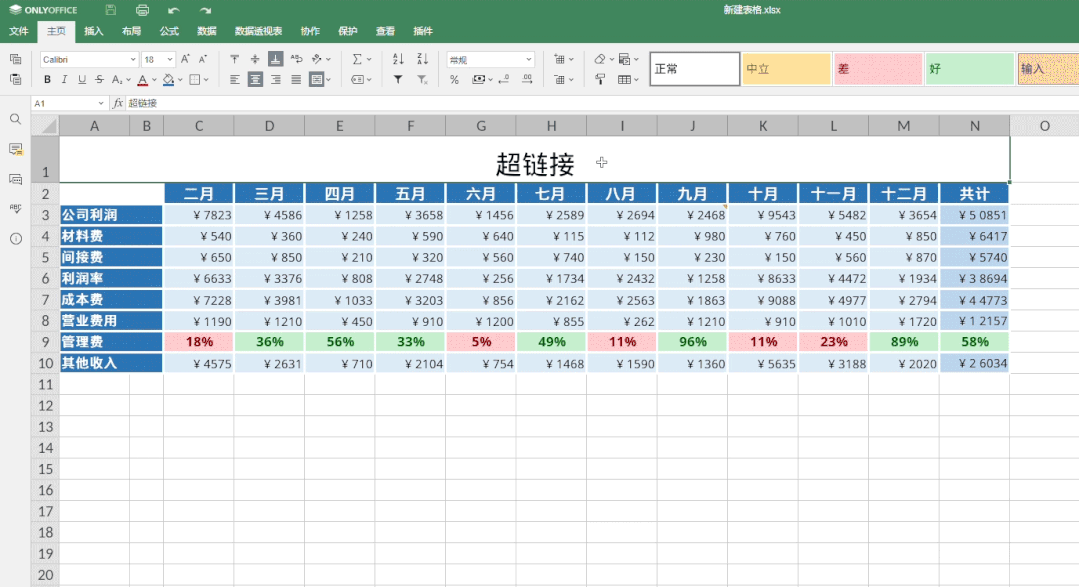Apply the 好 cell style
Image resolution: width=1079 pixels, height=587 pixels.
(x=969, y=69)
